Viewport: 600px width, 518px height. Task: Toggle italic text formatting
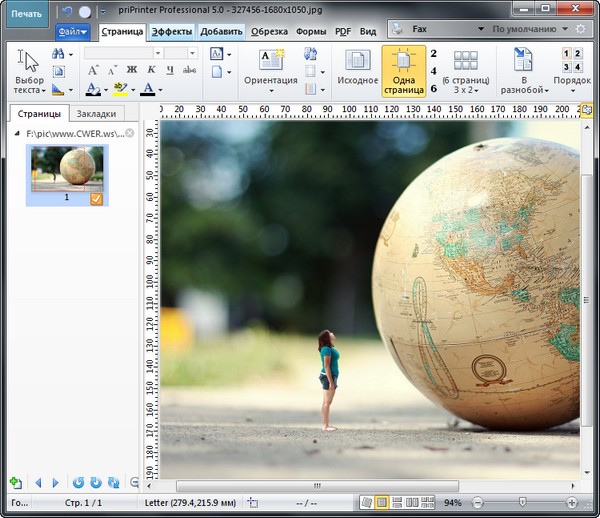(152, 70)
